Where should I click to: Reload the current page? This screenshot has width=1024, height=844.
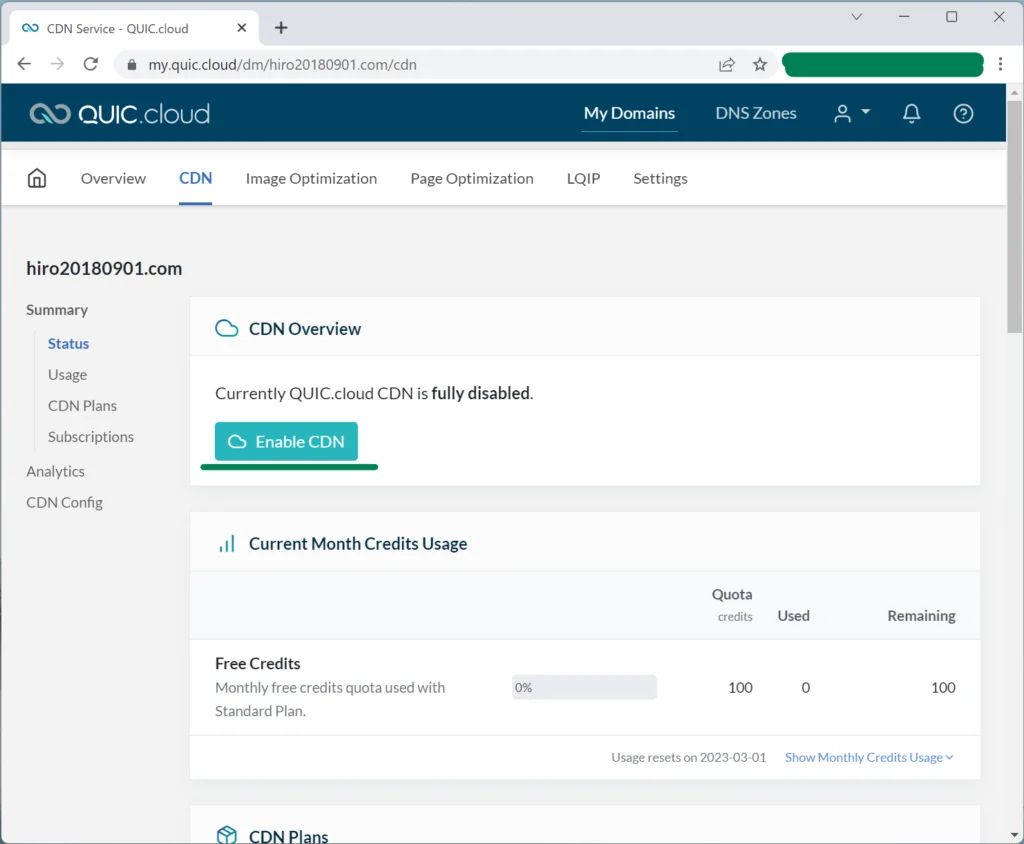click(x=91, y=64)
